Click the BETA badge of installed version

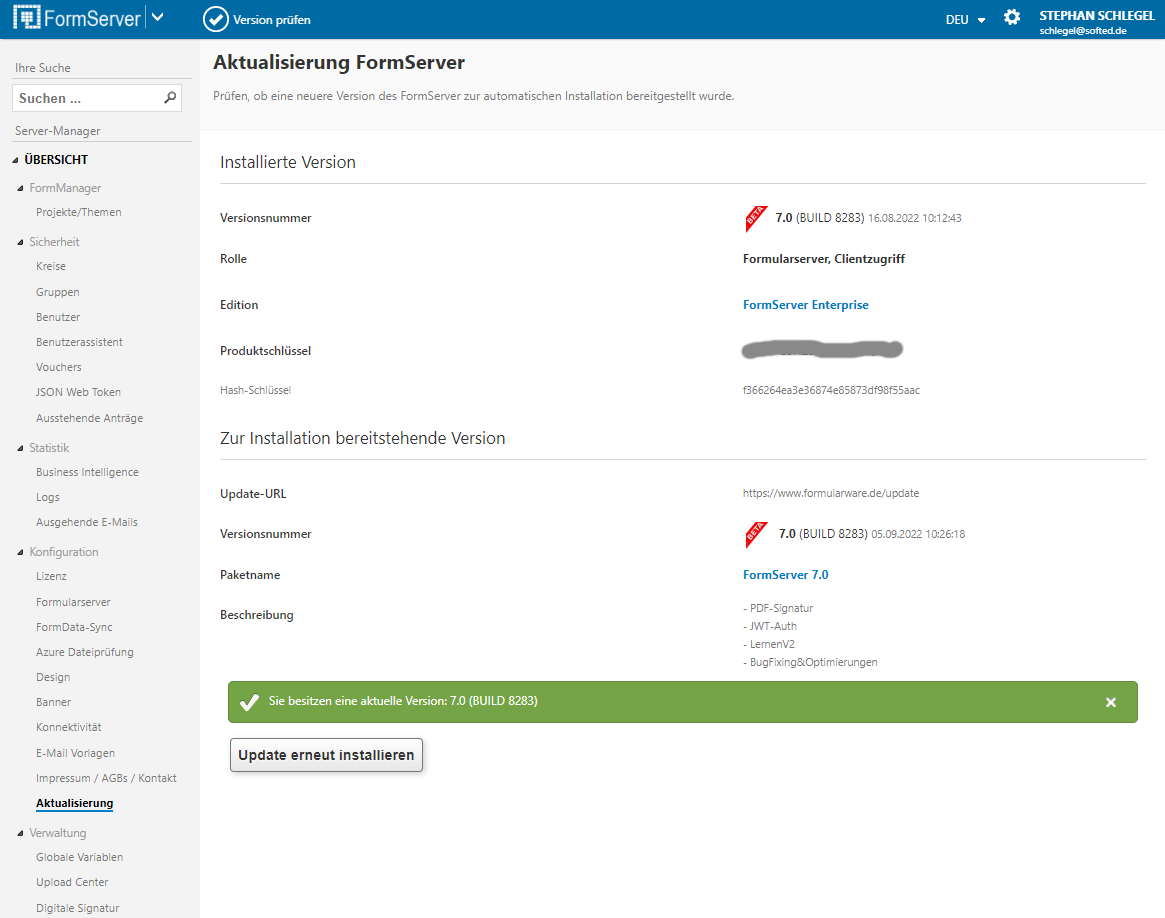coord(756,218)
